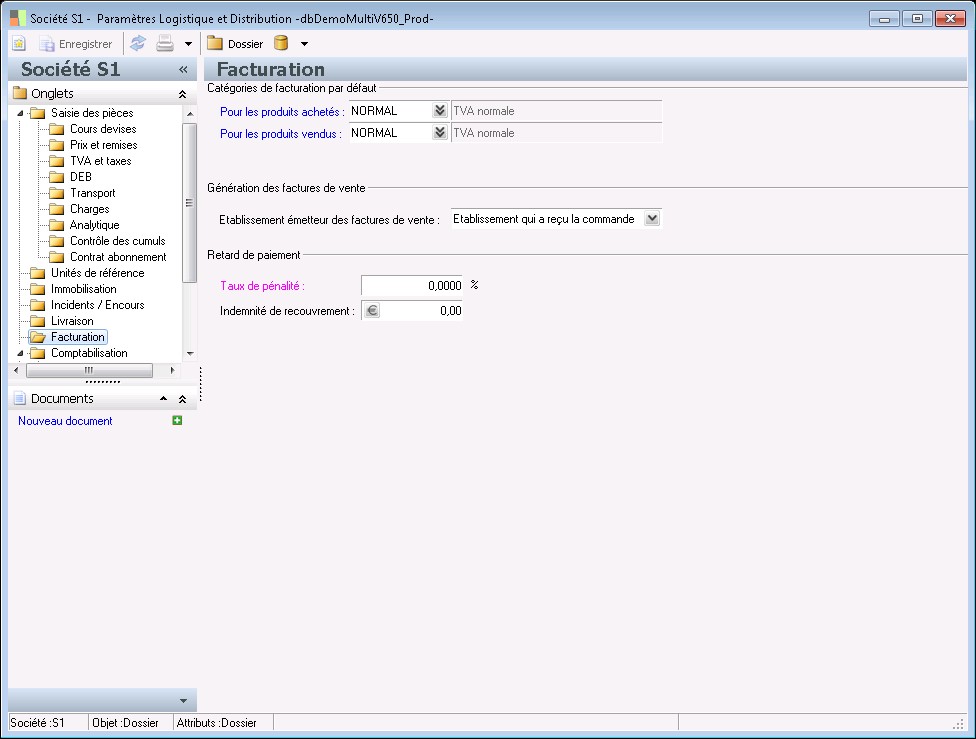Click the euro icon beside Indemnité de recouvrement
Viewport: 976px width, 739px height.
371,311
